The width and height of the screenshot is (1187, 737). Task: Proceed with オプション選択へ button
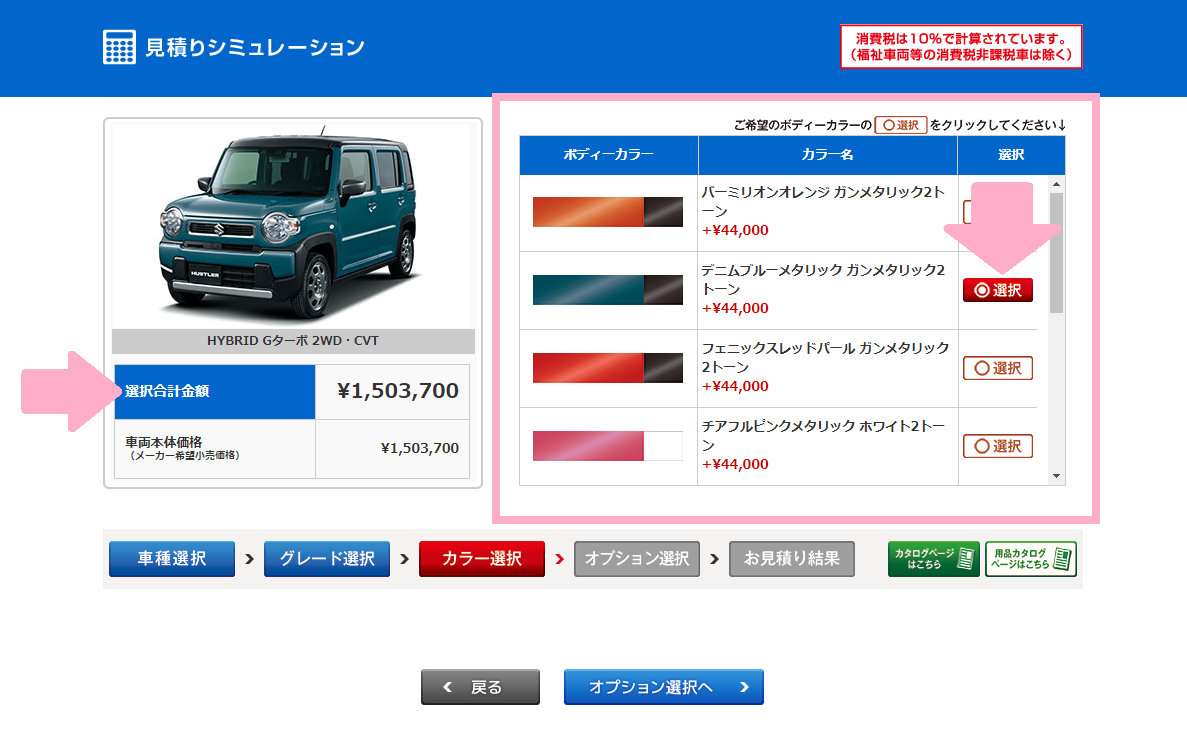pos(664,687)
